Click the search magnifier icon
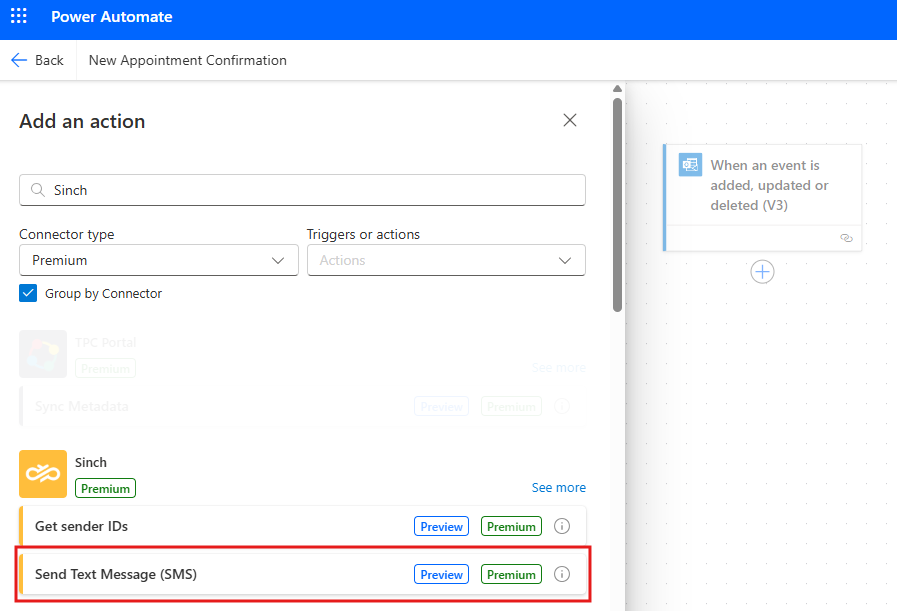Image resolution: width=897 pixels, height=611 pixels. (x=38, y=190)
